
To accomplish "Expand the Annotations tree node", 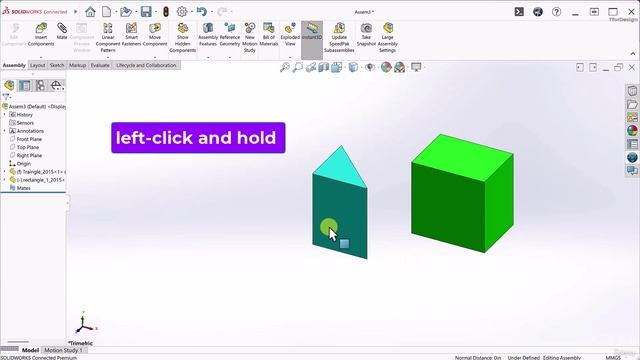I will tap(5, 131).
